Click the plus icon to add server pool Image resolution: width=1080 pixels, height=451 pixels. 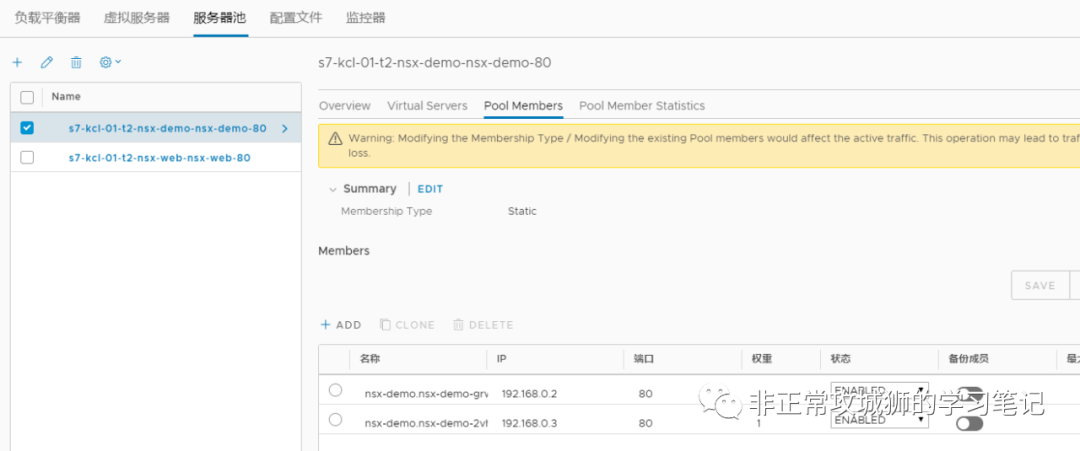point(17,62)
